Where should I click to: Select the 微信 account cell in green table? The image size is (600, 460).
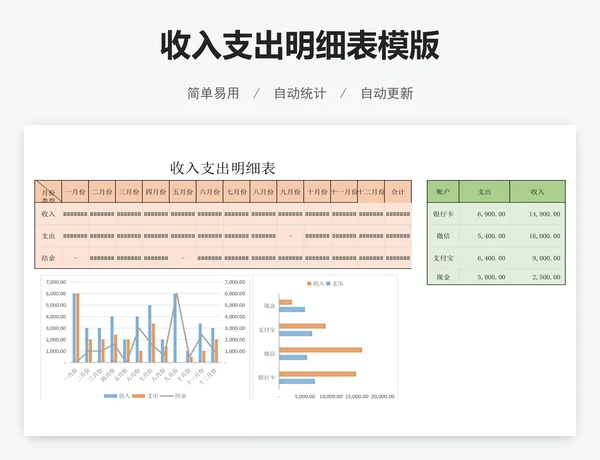click(x=443, y=236)
